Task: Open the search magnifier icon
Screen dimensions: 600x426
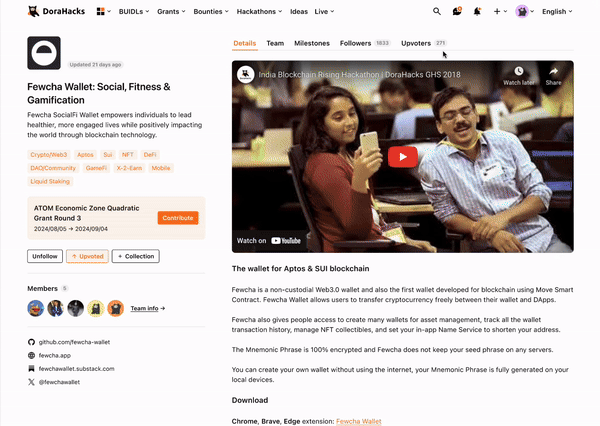Action: tap(437, 11)
